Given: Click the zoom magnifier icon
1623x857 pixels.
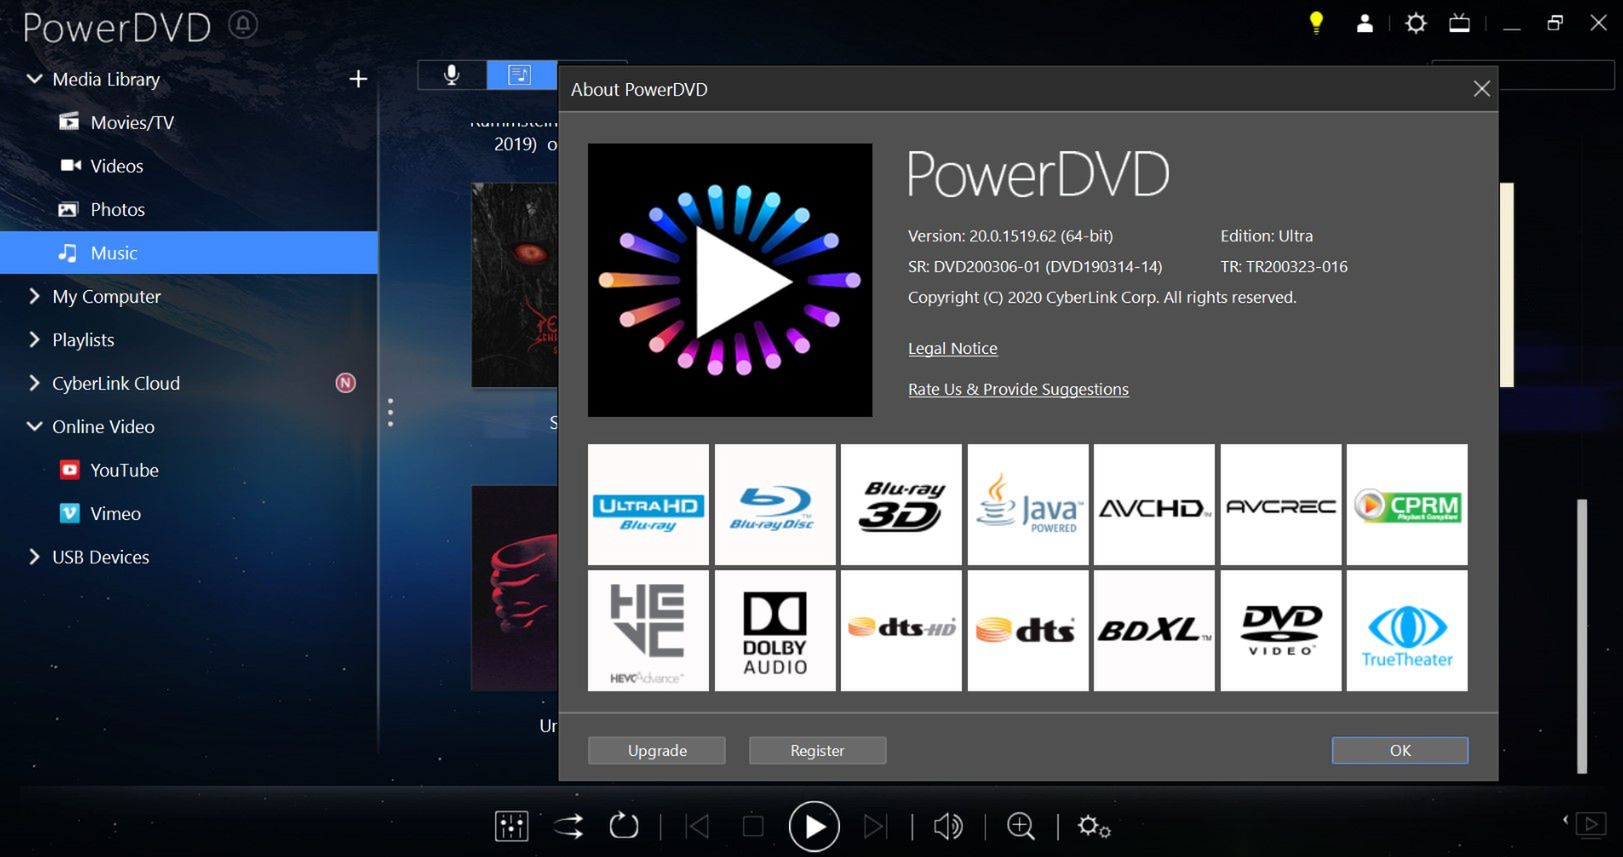Looking at the screenshot, I should coord(1021,826).
